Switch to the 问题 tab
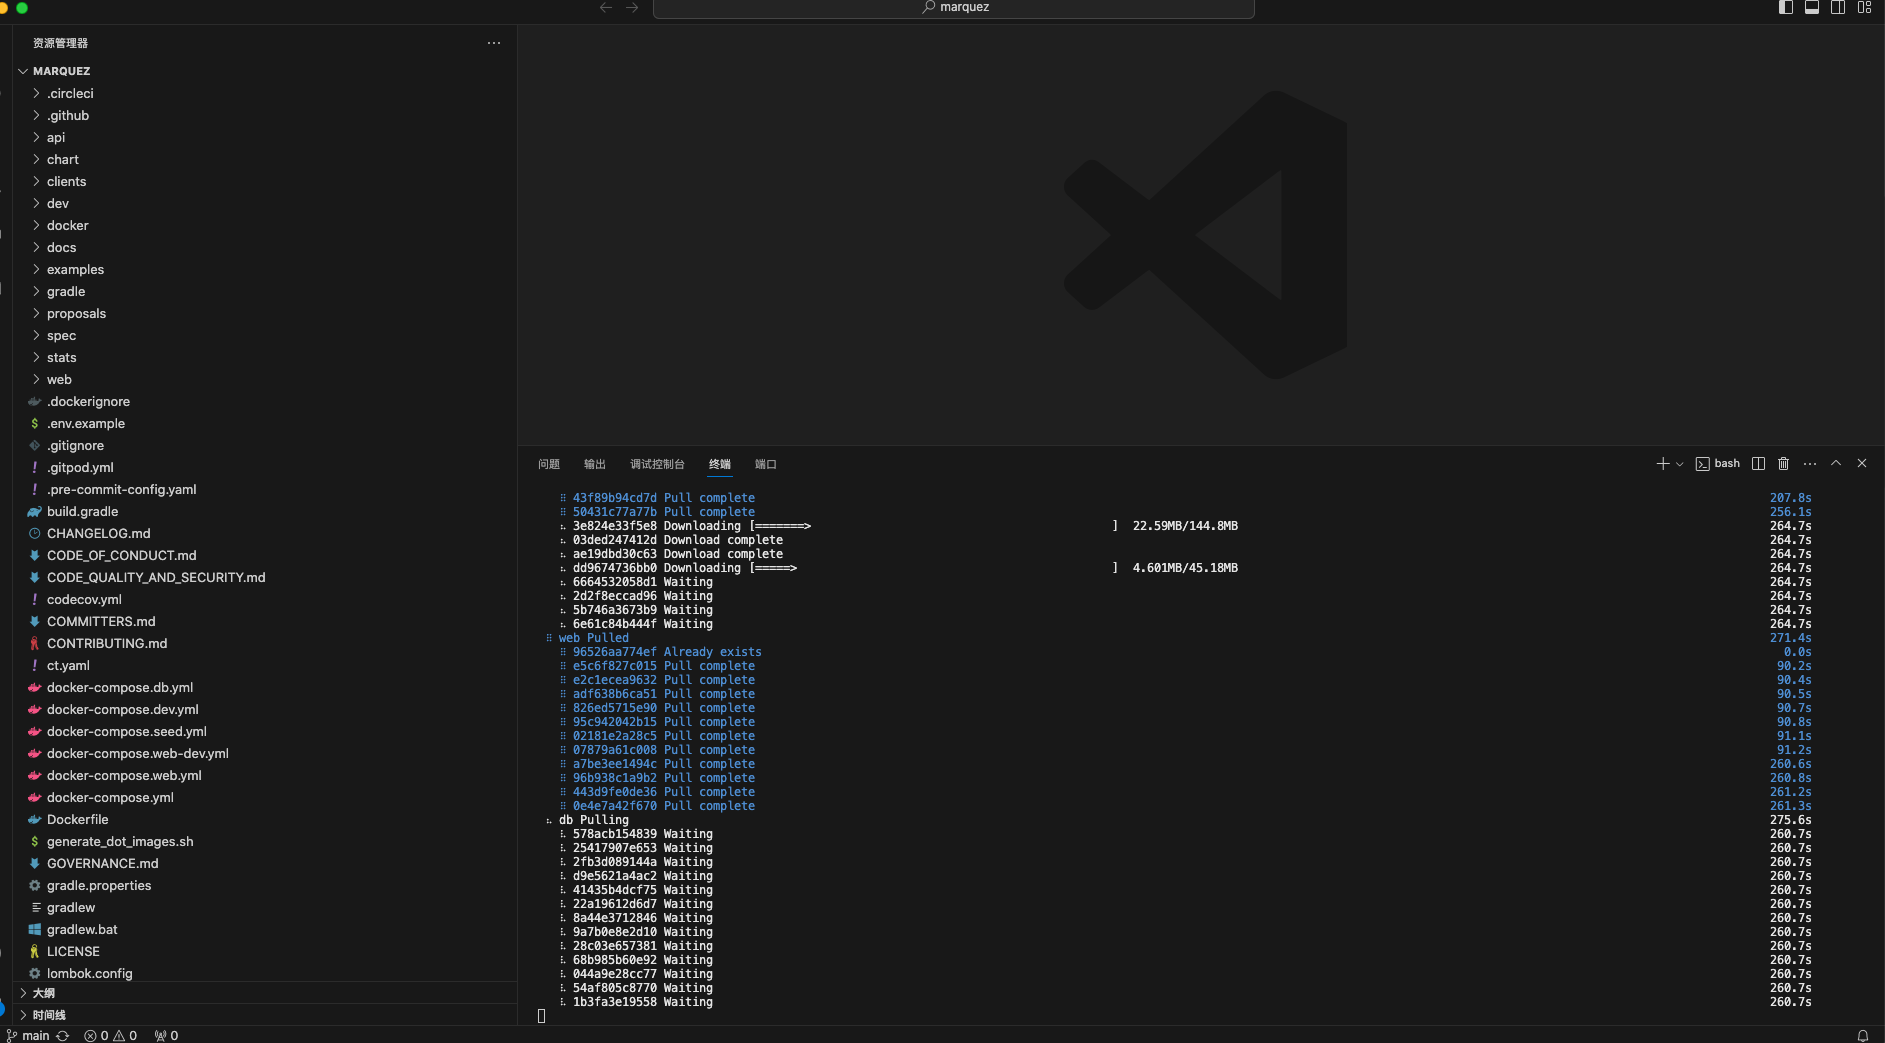 click(549, 464)
